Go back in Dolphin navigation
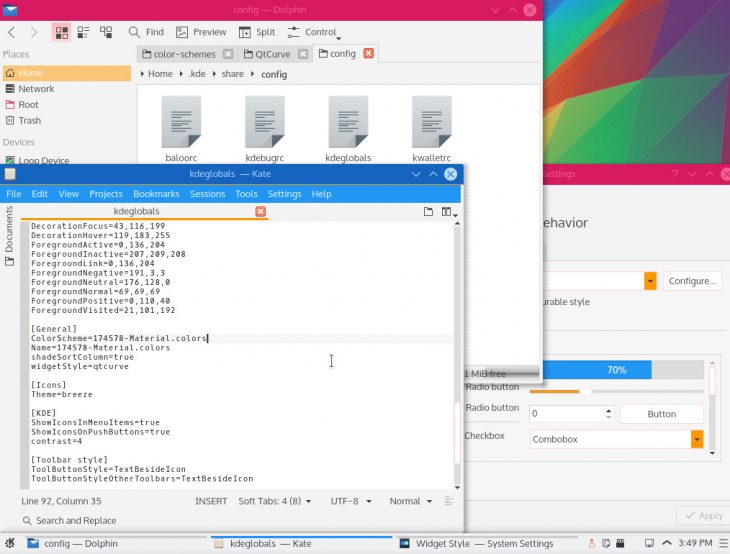Viewport: 730px width, 554px height. [x=12, y=32]
